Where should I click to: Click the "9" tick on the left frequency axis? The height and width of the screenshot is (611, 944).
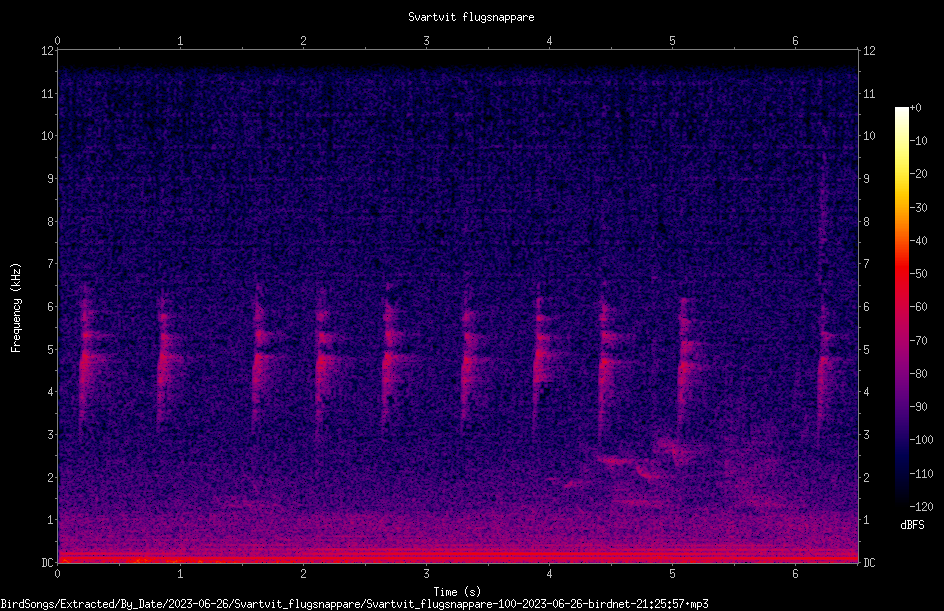pyautogui.click(x=50, y=179)
